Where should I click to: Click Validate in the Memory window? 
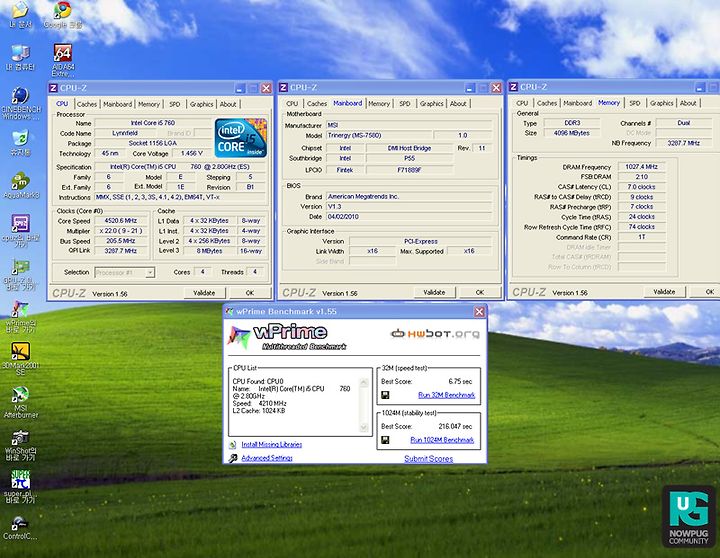(x=664, y=292)
